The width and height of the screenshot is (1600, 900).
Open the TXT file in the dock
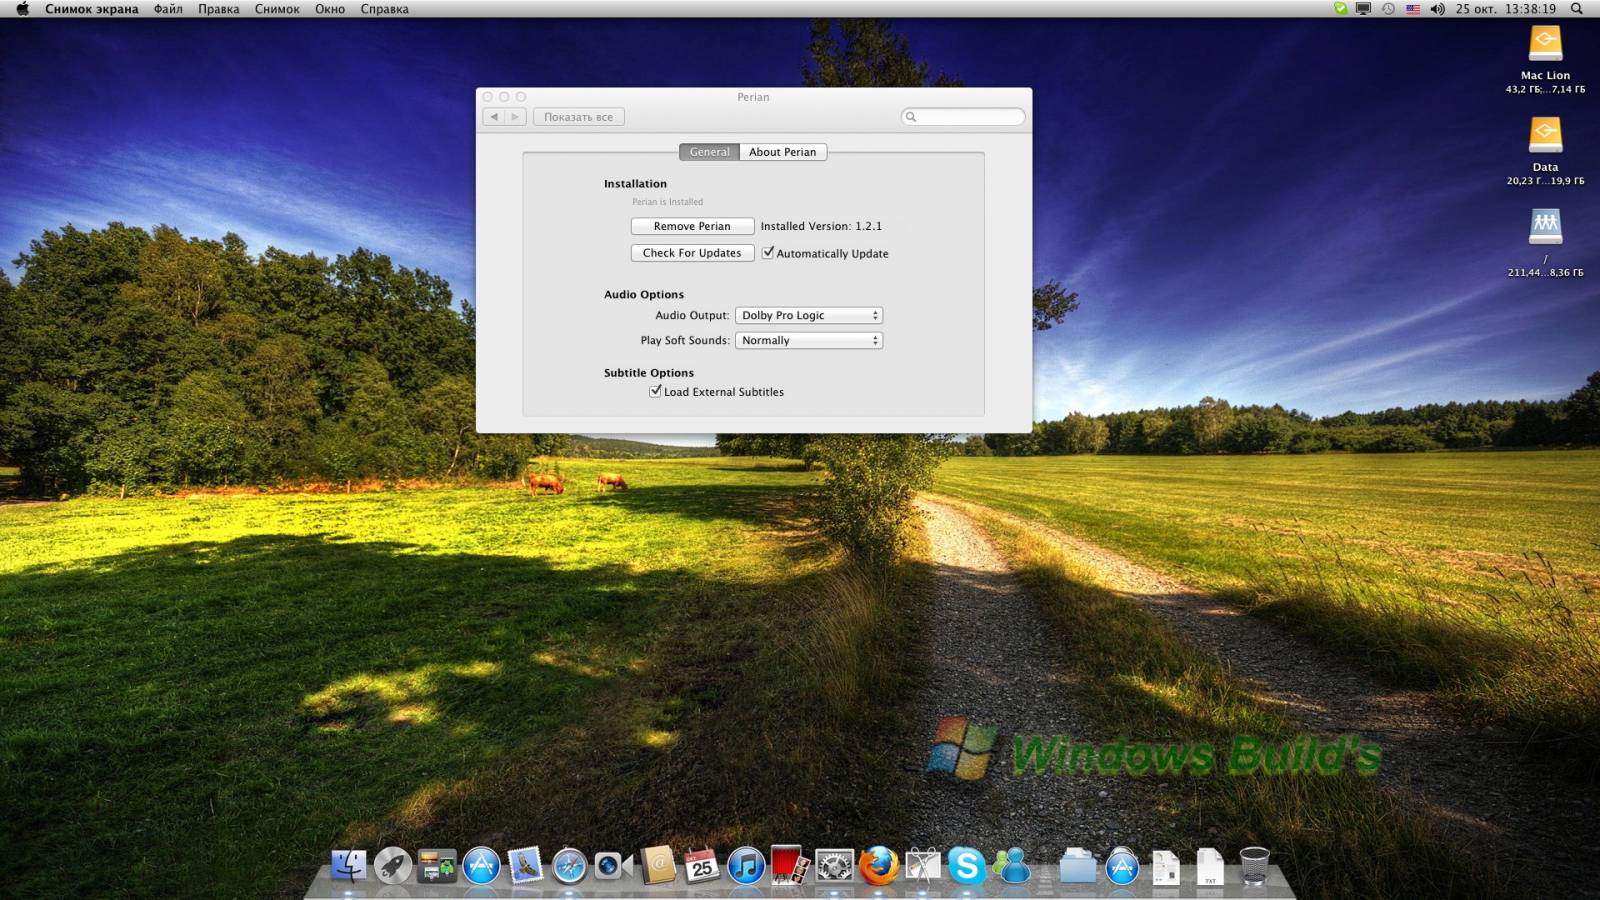click(1210, 866)
